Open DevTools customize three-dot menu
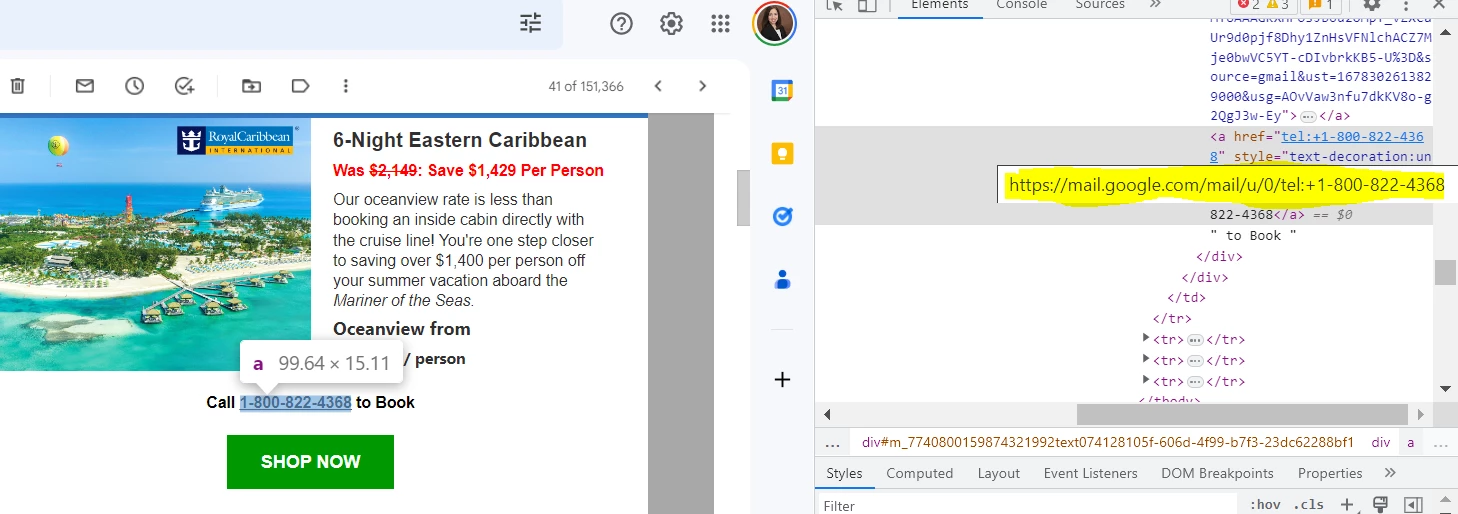Image resolution: width=1458 pixels, height=514 pixels. [1407, 5]
